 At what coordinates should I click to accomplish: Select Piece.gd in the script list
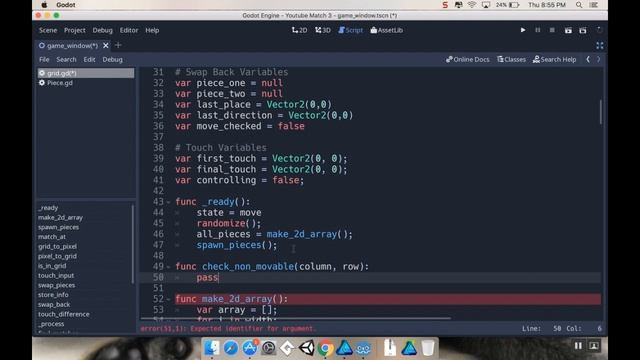pyautogui.click(x=86, y=83)
